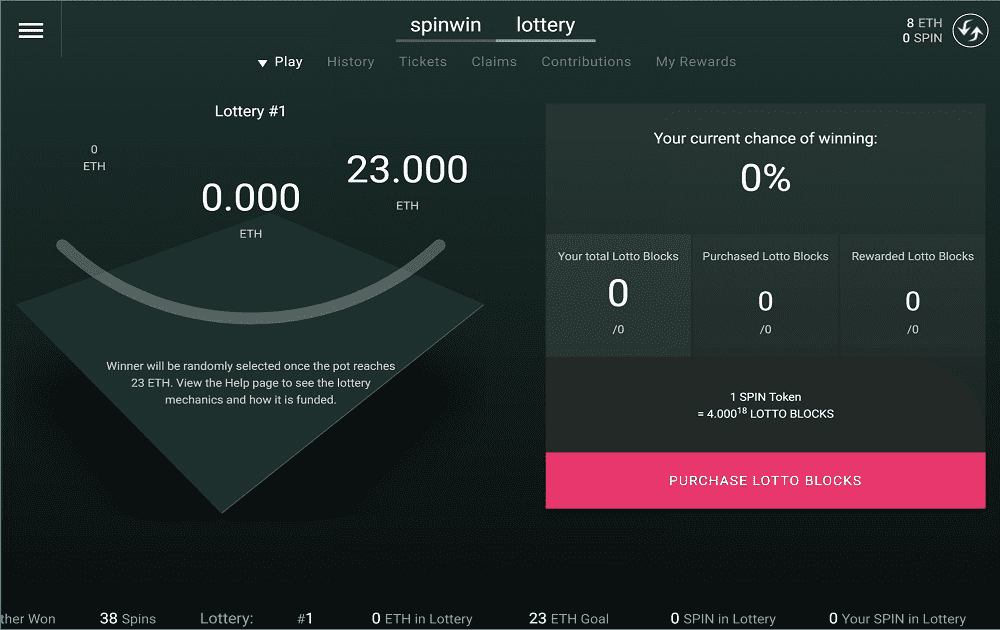
Task: Open the Tickets section
Action: click(423, 61)
